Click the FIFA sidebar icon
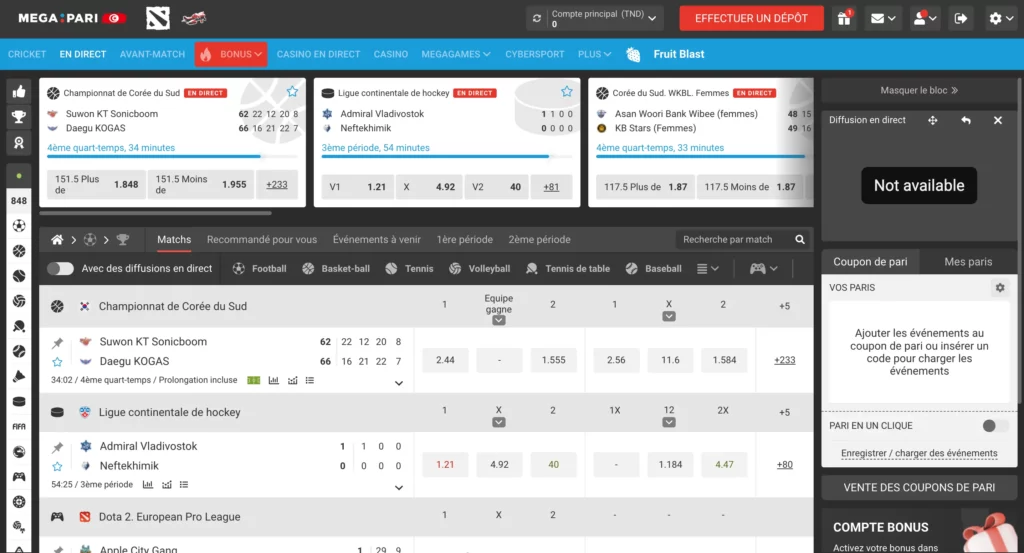The width and height of the screenshot is (1024, 553). click(19, 426)
